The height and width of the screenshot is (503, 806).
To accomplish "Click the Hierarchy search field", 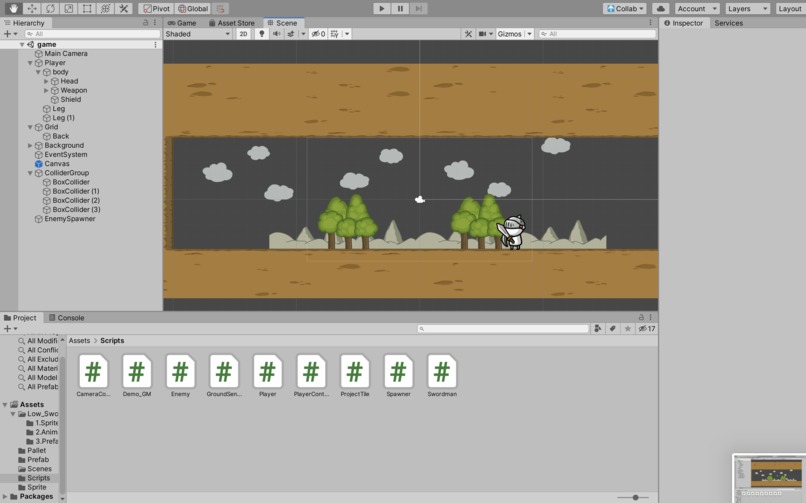I will (93, 34).
